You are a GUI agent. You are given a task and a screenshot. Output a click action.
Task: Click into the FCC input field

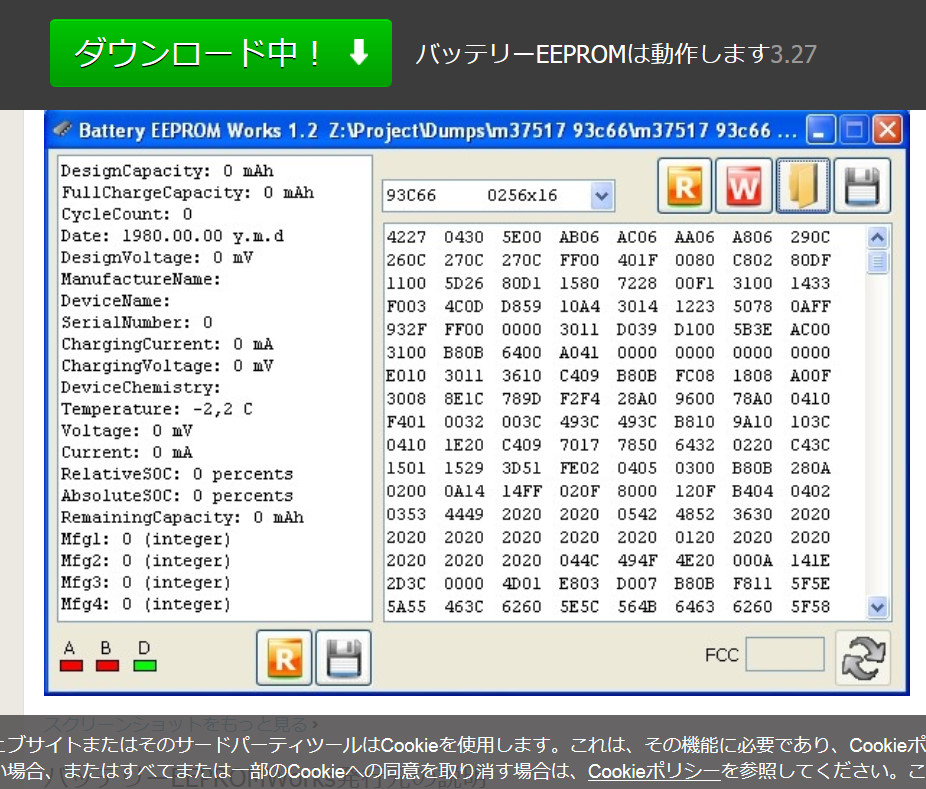(785, 654)
